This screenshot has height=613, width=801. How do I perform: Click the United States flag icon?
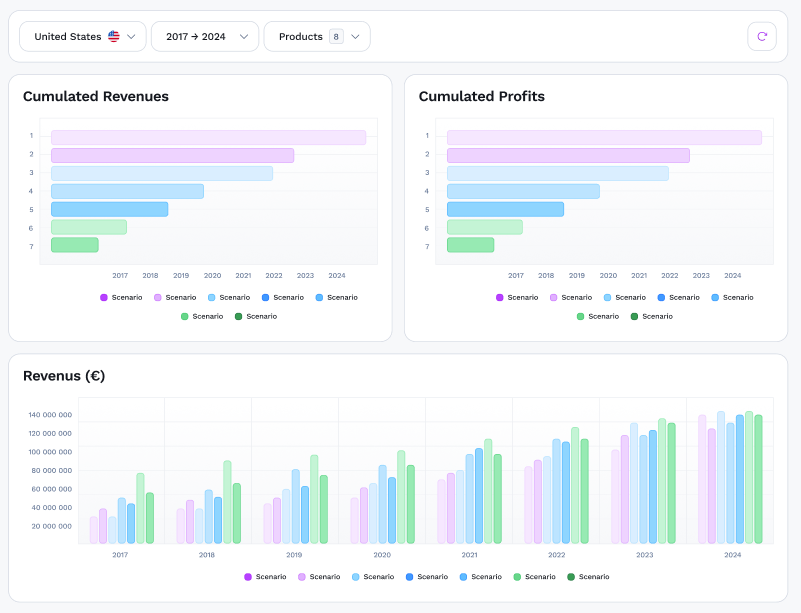[x=113, y=36]
